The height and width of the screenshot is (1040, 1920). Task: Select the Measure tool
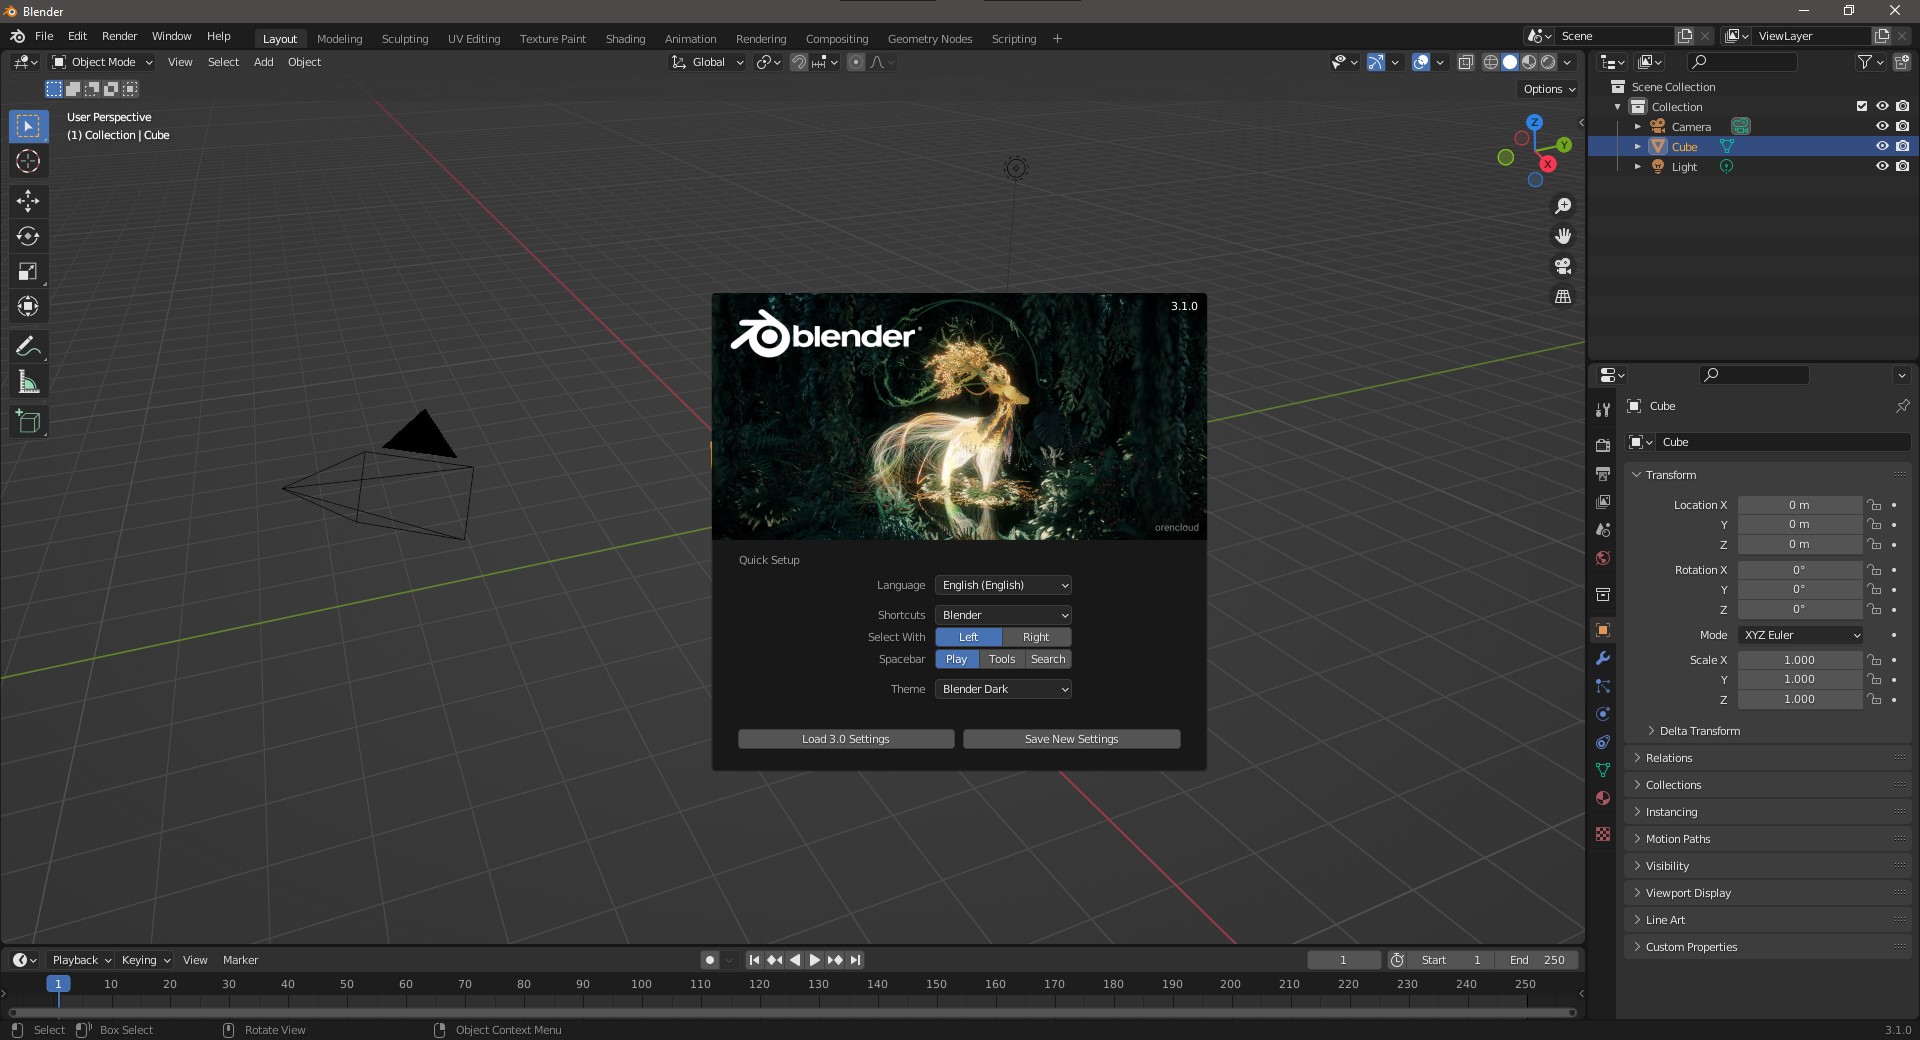pyautogui.click(x=28, y=382)
